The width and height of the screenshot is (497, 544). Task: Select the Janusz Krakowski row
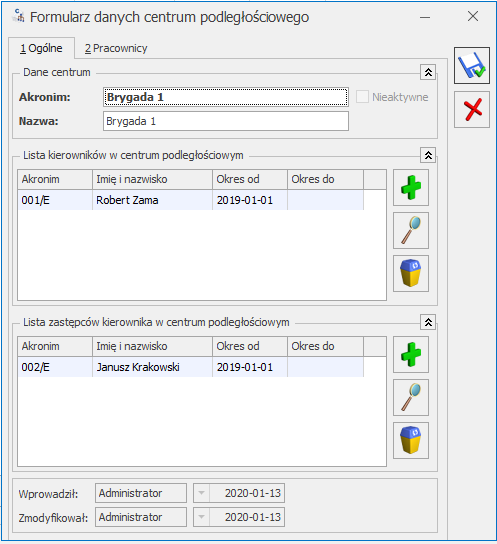click(191, 367)
